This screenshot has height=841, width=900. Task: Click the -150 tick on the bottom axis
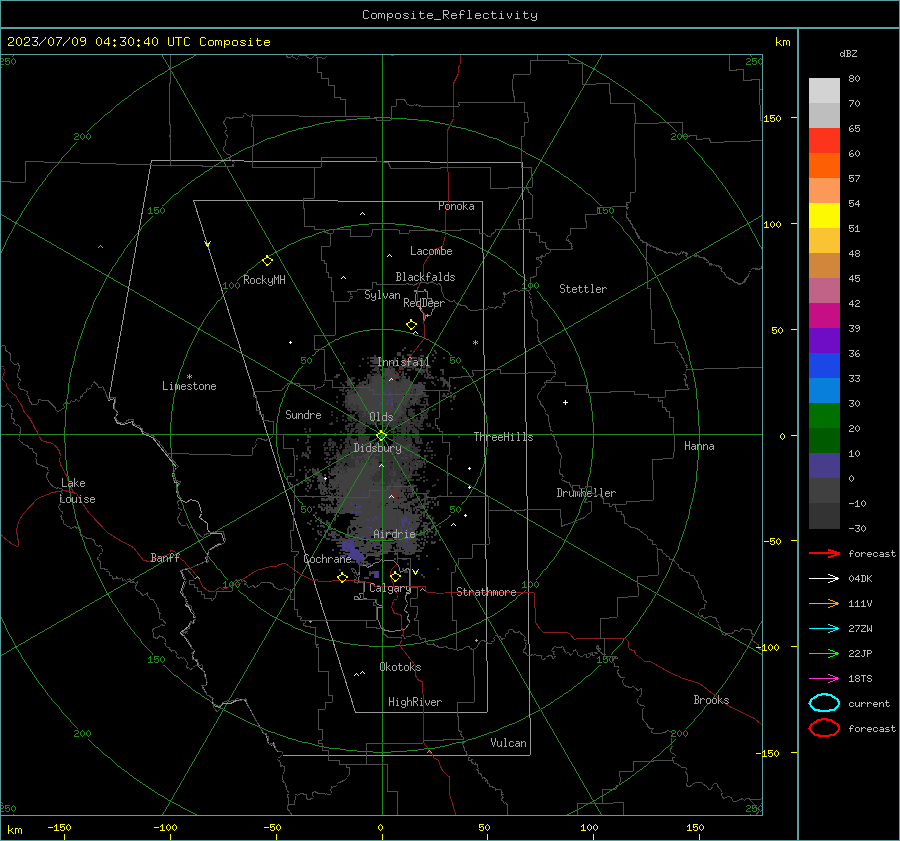(x=59, y=827)
